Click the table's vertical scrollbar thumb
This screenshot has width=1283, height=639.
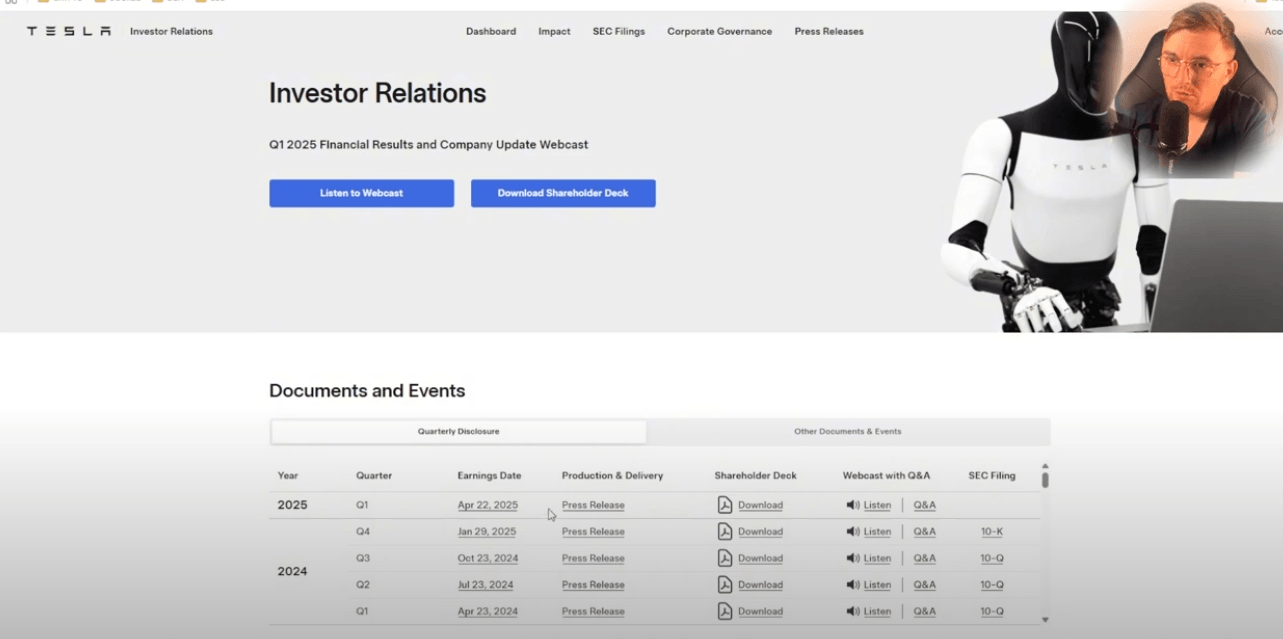[x=1045, y=480]
